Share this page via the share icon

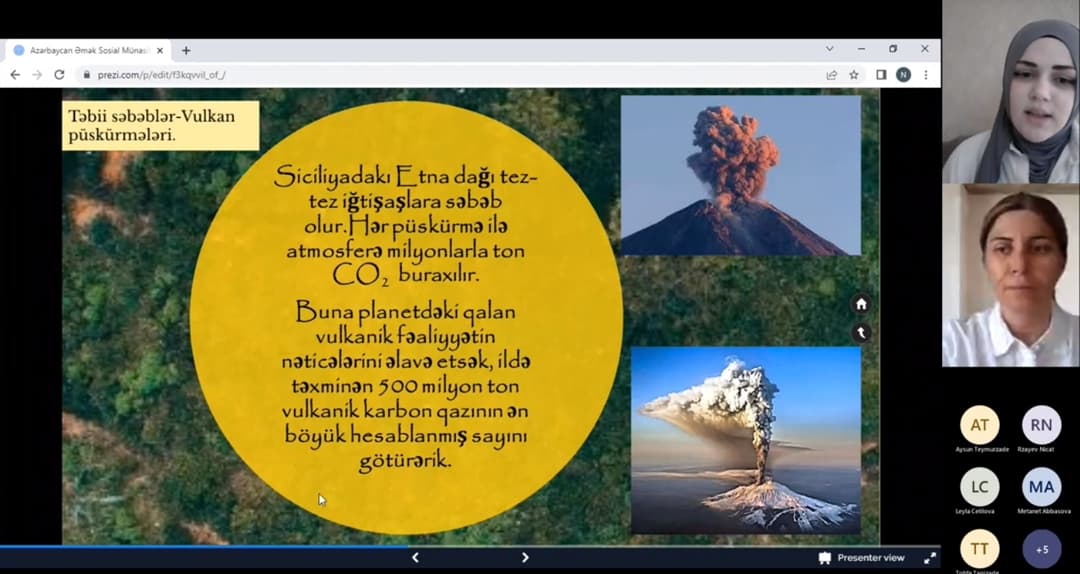(831, 74)
